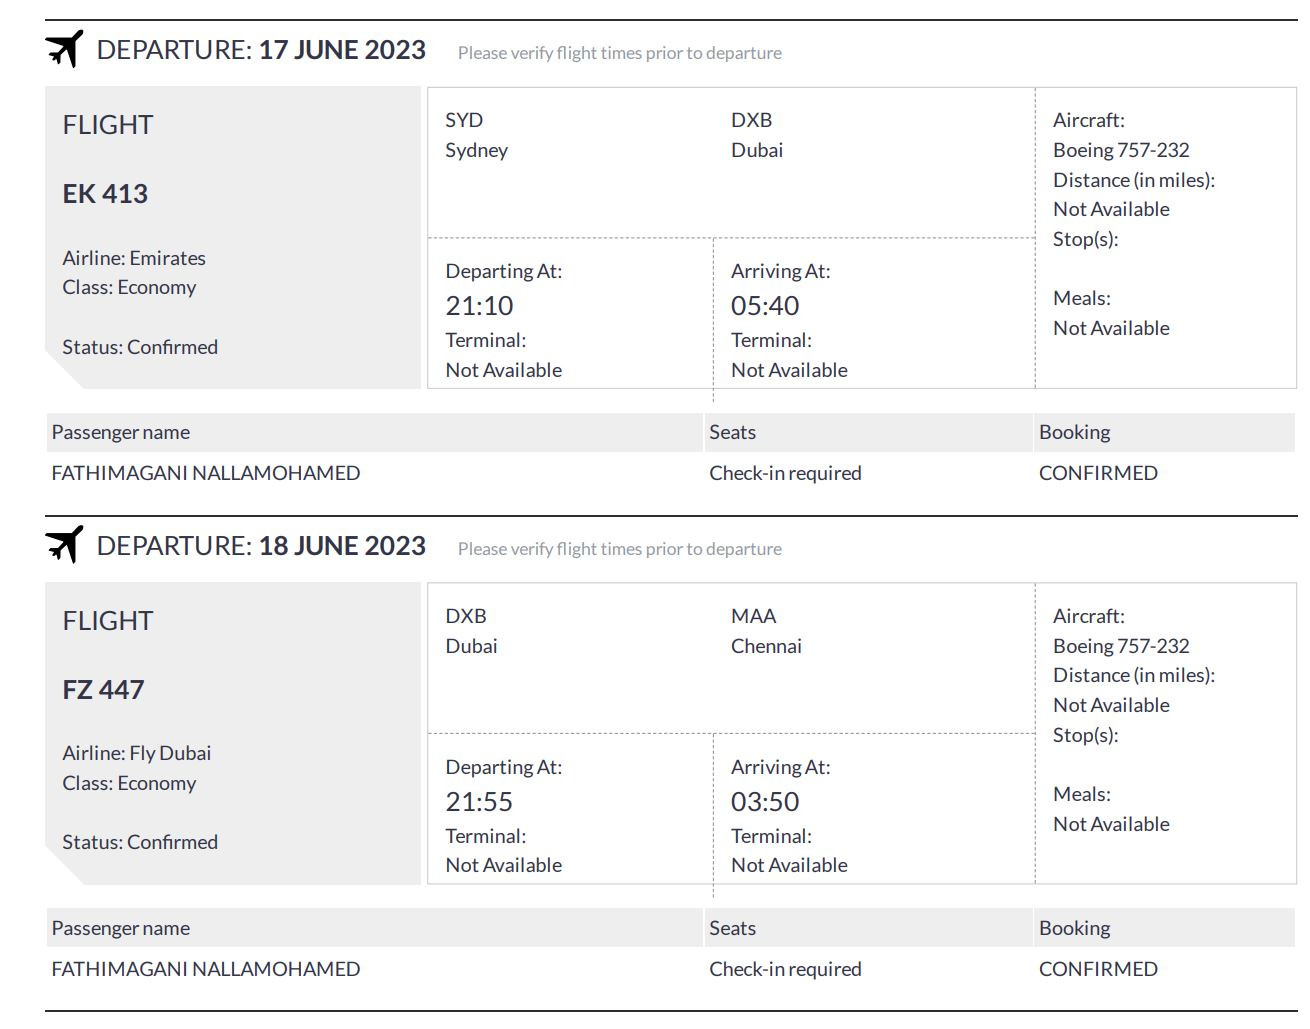1310x1029 pixels.
Task: Click the MAA airport code
Action: pos(753,616)
